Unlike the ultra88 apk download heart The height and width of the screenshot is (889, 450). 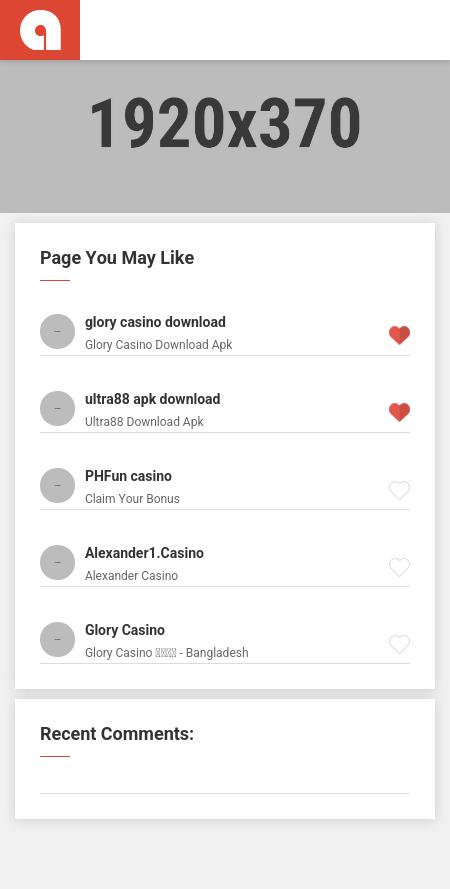(x=399, y=412)
